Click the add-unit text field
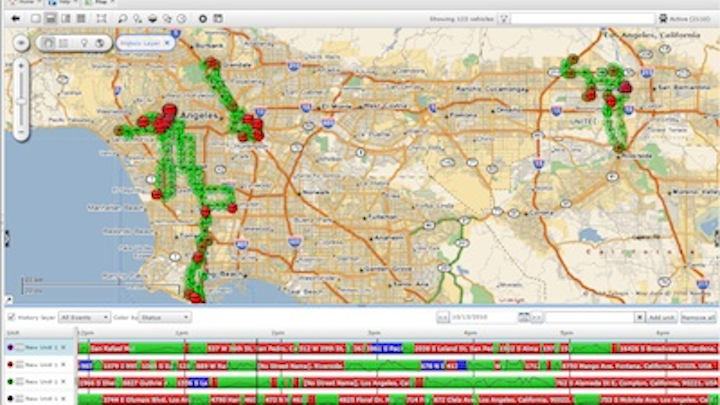 pos(589,317)
